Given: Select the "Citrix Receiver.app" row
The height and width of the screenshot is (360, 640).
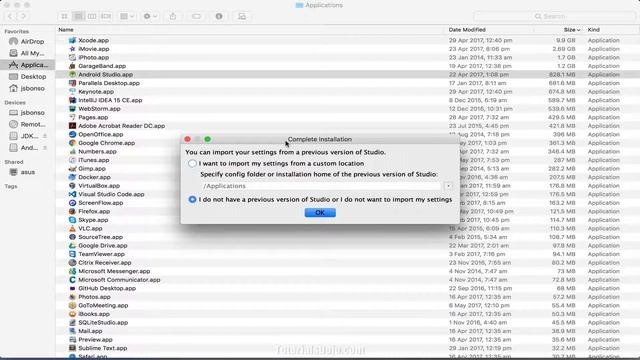Looking at the screenshot, I should (348, 263).
